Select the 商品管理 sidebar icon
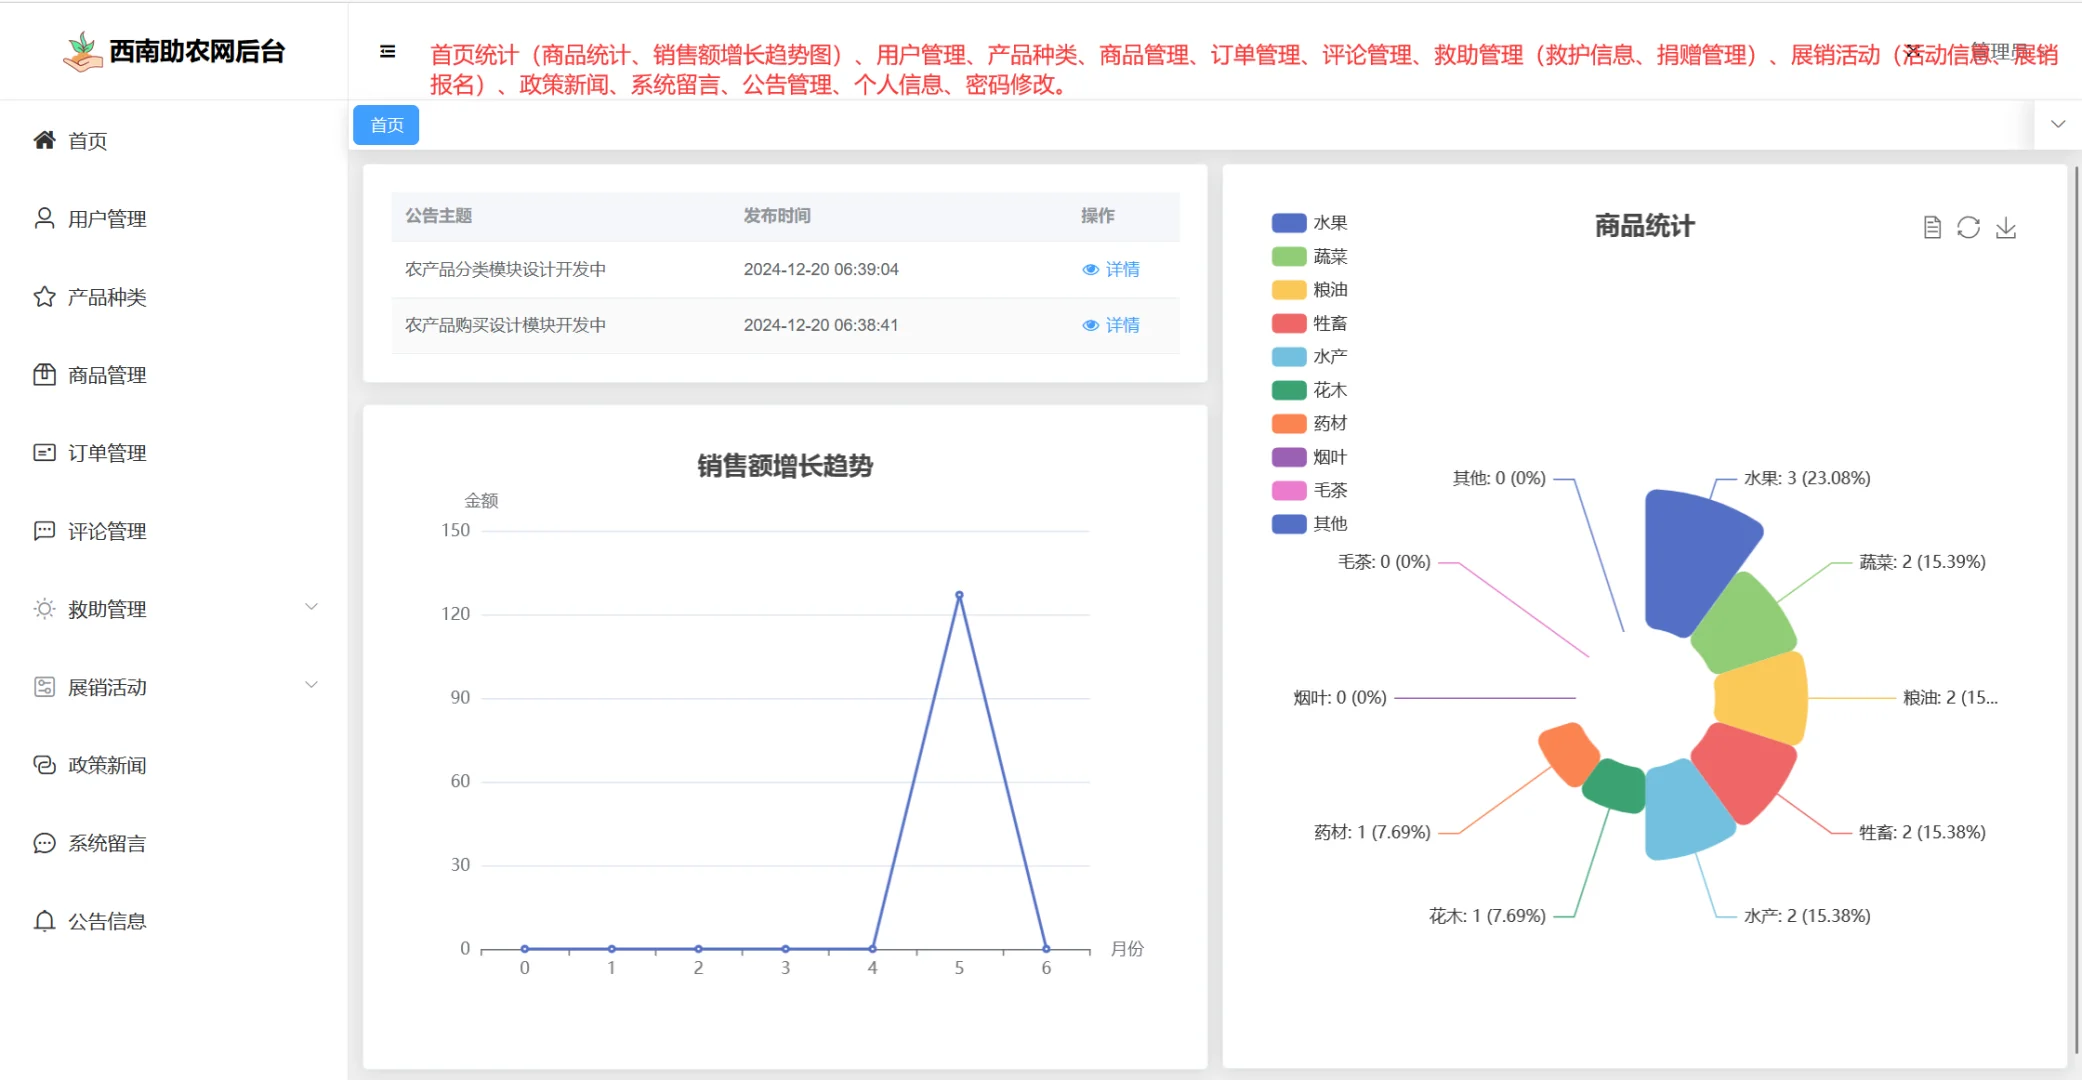 pos(44,375)
